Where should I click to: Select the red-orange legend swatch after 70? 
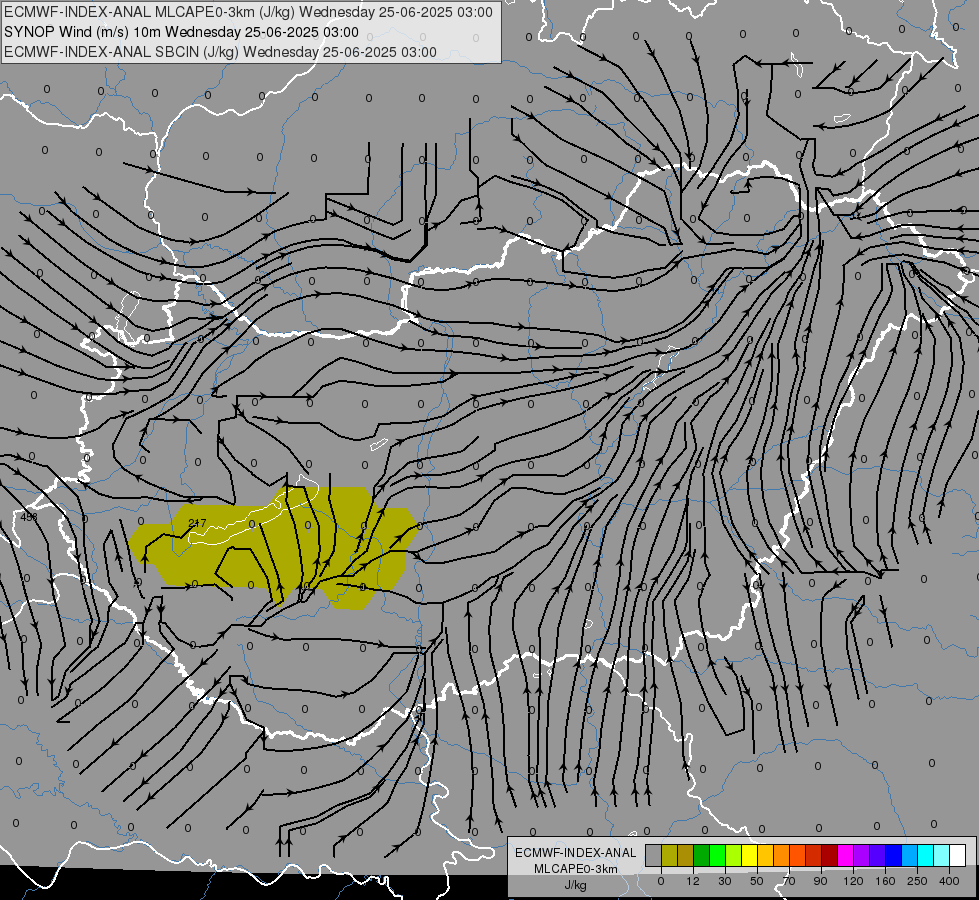[797, 855]
